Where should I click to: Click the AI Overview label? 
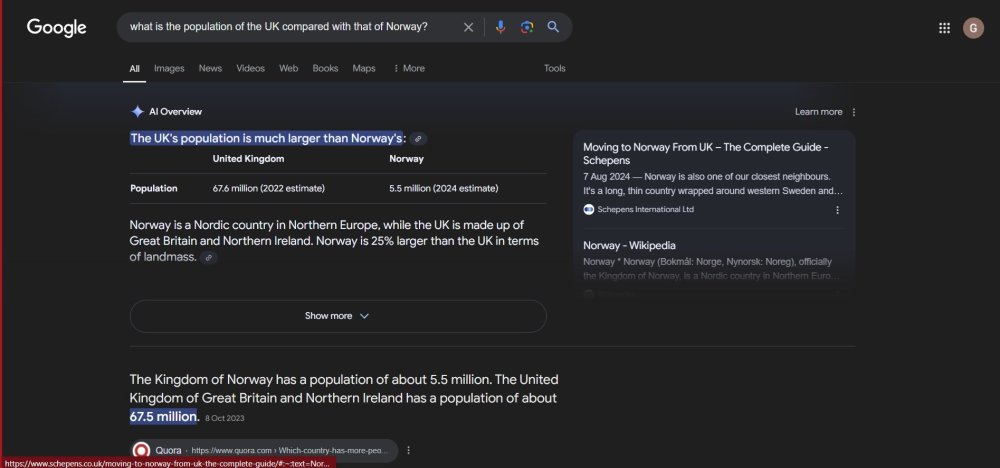point(175,112)
